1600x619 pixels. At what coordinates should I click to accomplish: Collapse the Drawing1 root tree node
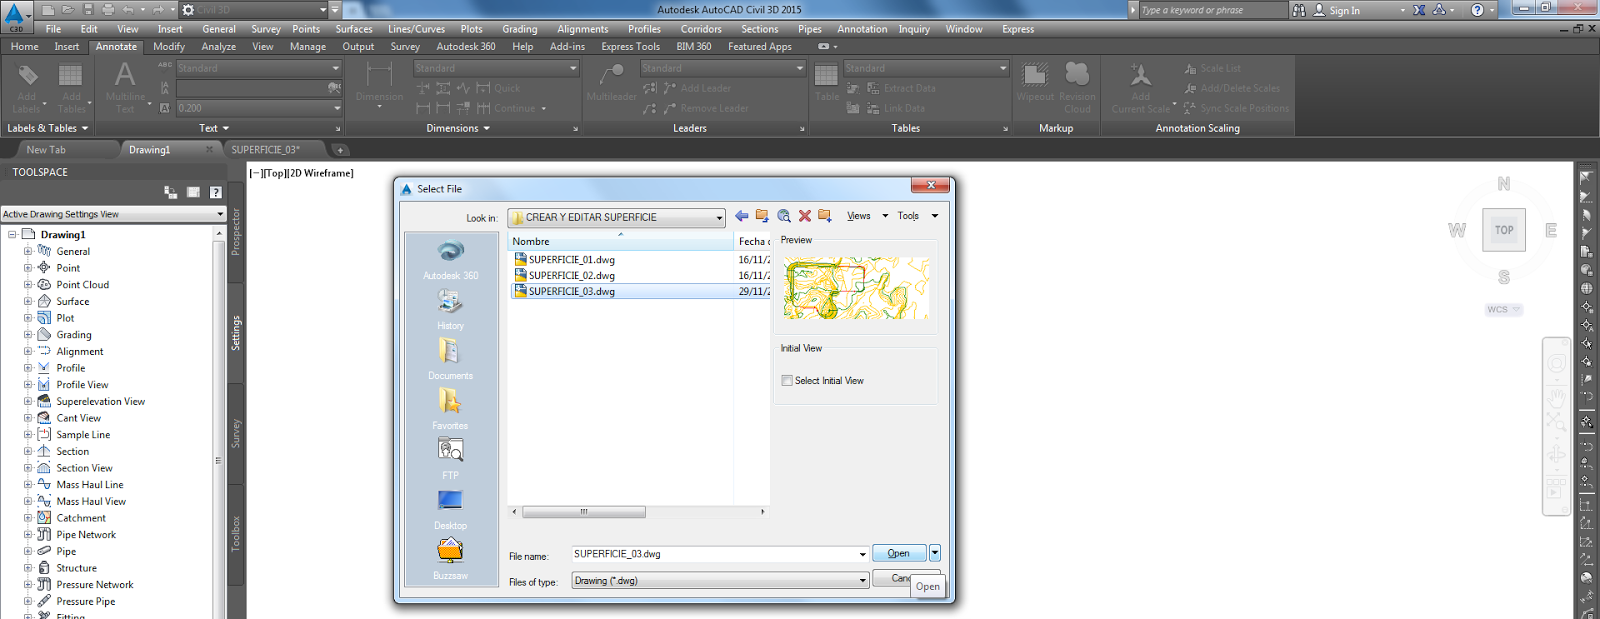(12, 235)
